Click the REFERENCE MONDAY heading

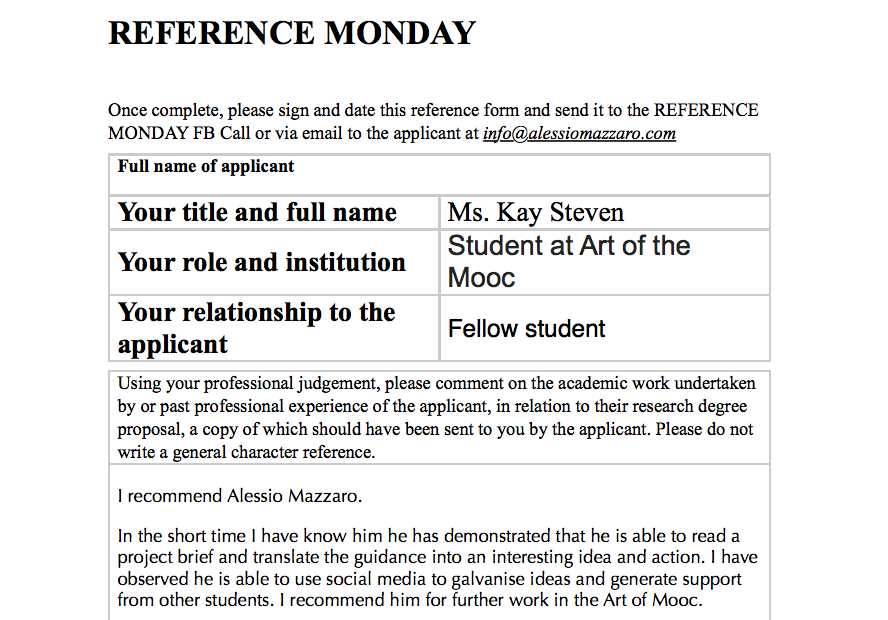[x=291, y=34]
